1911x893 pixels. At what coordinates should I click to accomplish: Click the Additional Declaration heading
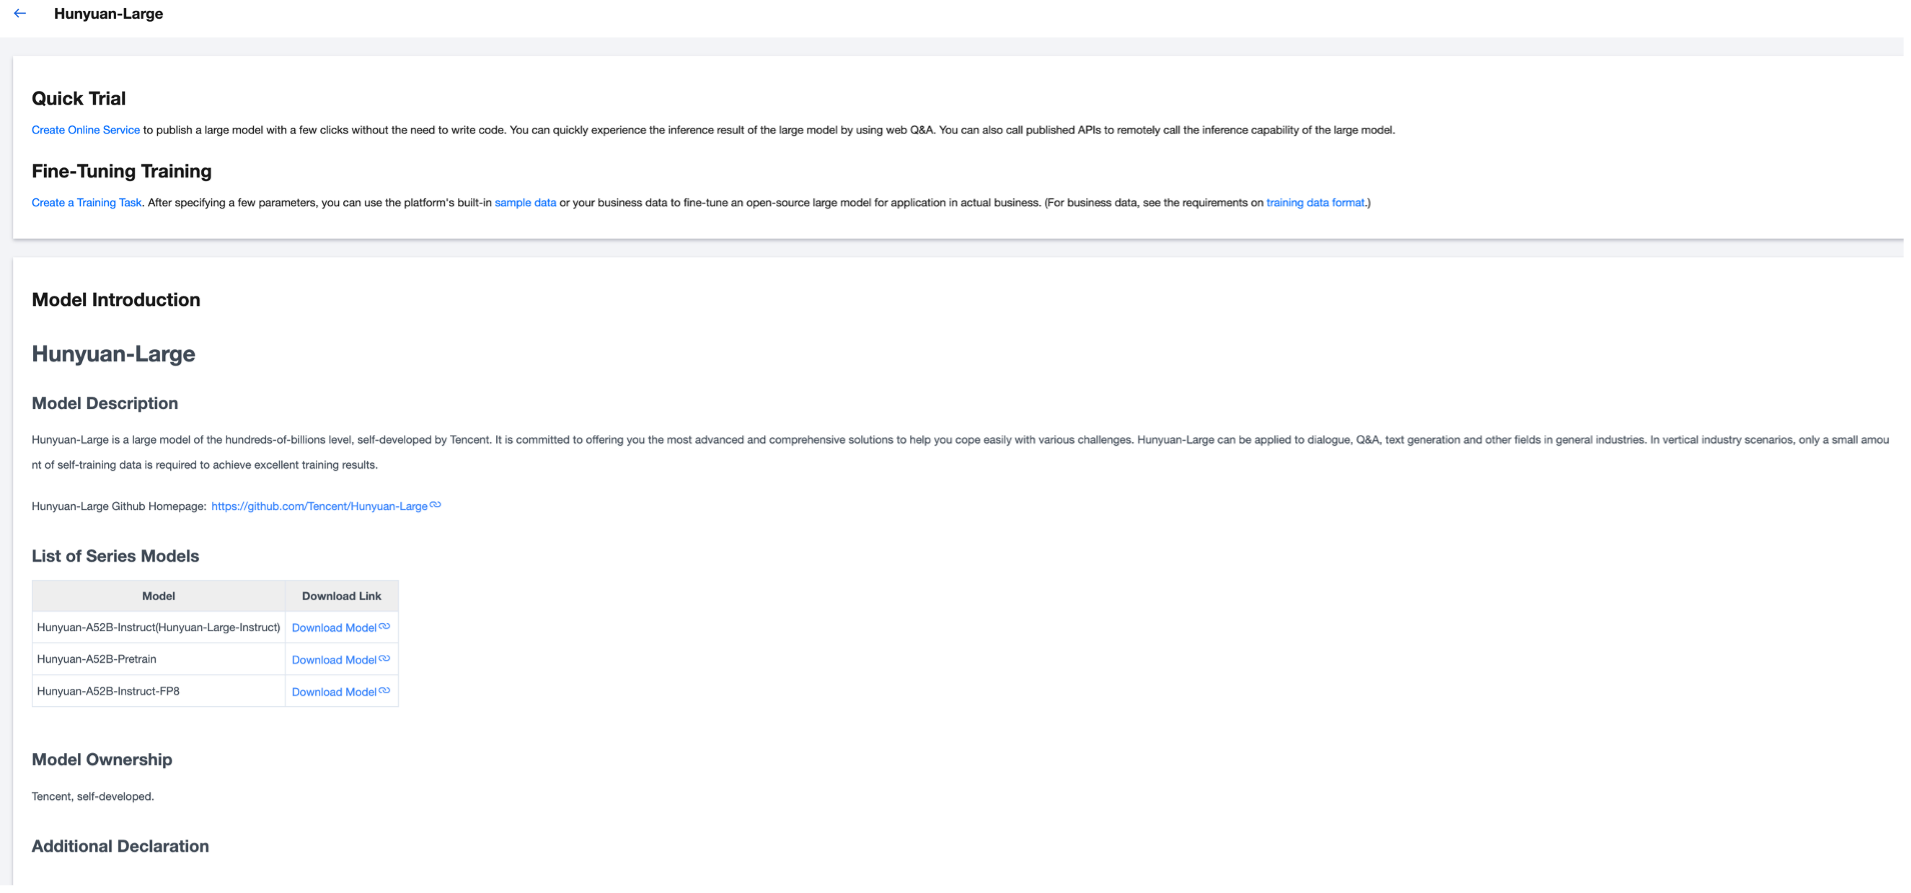coord(121,847)
